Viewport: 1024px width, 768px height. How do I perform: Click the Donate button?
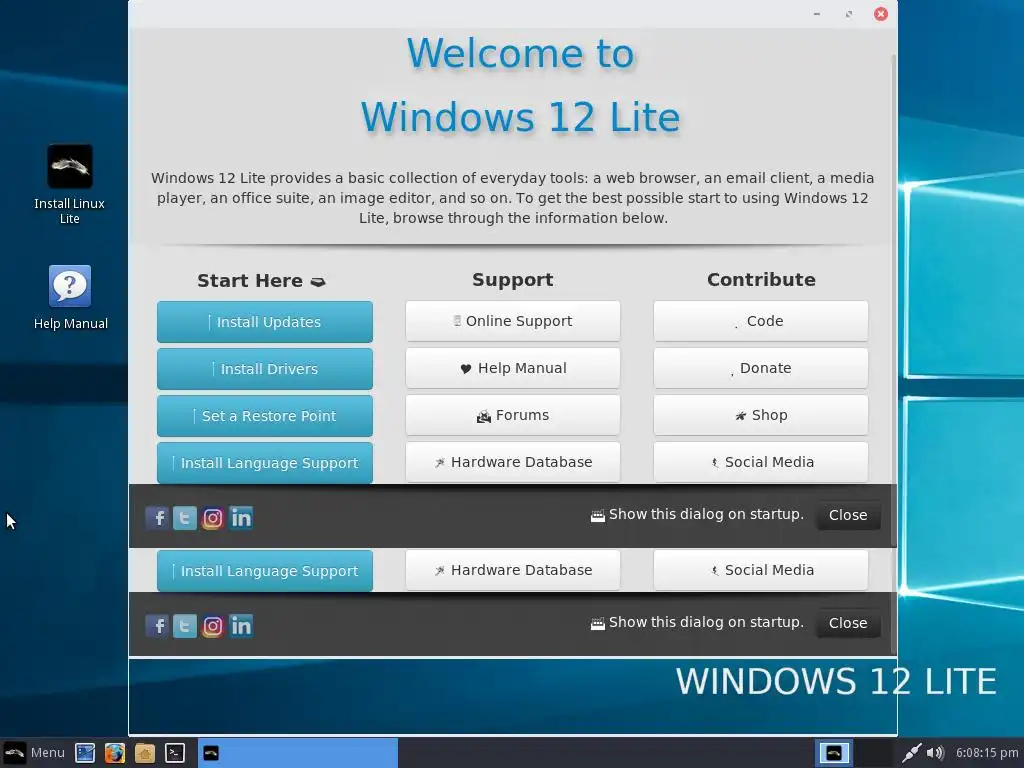761,368
